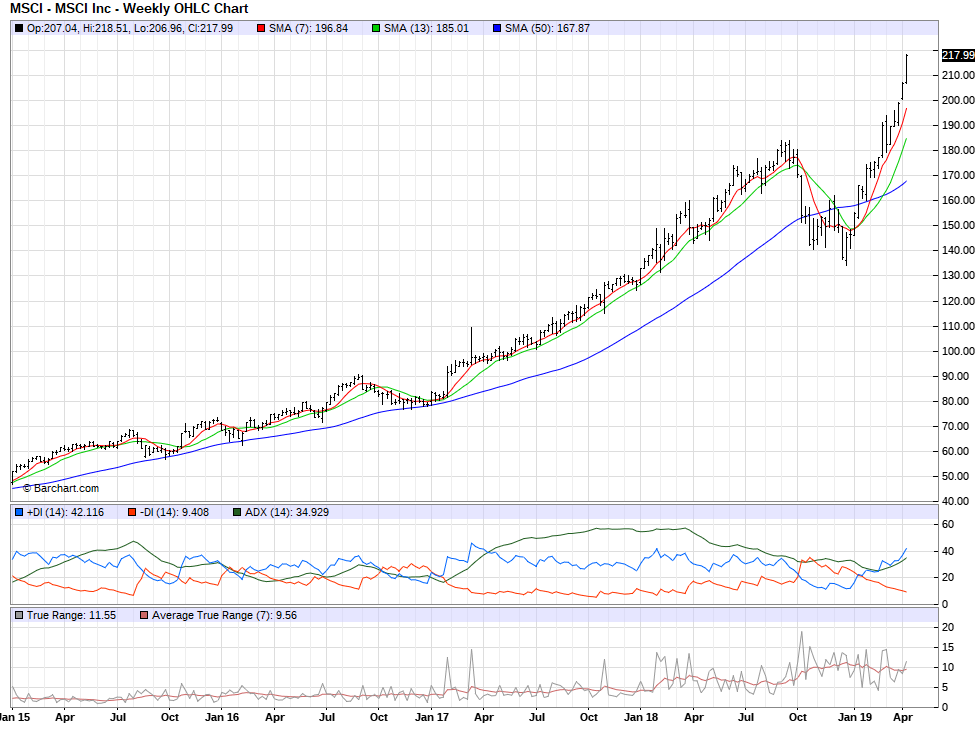Image resolution: width=980 pixels, height=748 pixels.
Task: Click the black OHLC legend swatch
Action: point(19,28)
